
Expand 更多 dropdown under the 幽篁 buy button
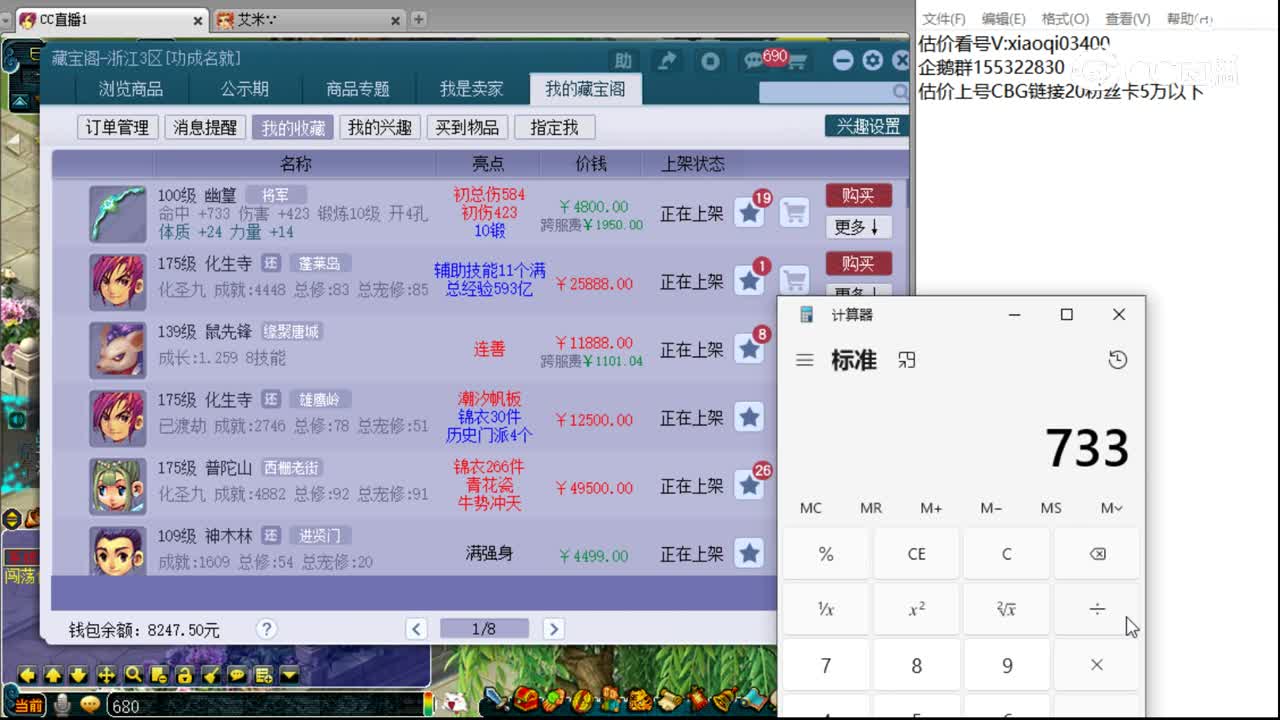(858, 227)
